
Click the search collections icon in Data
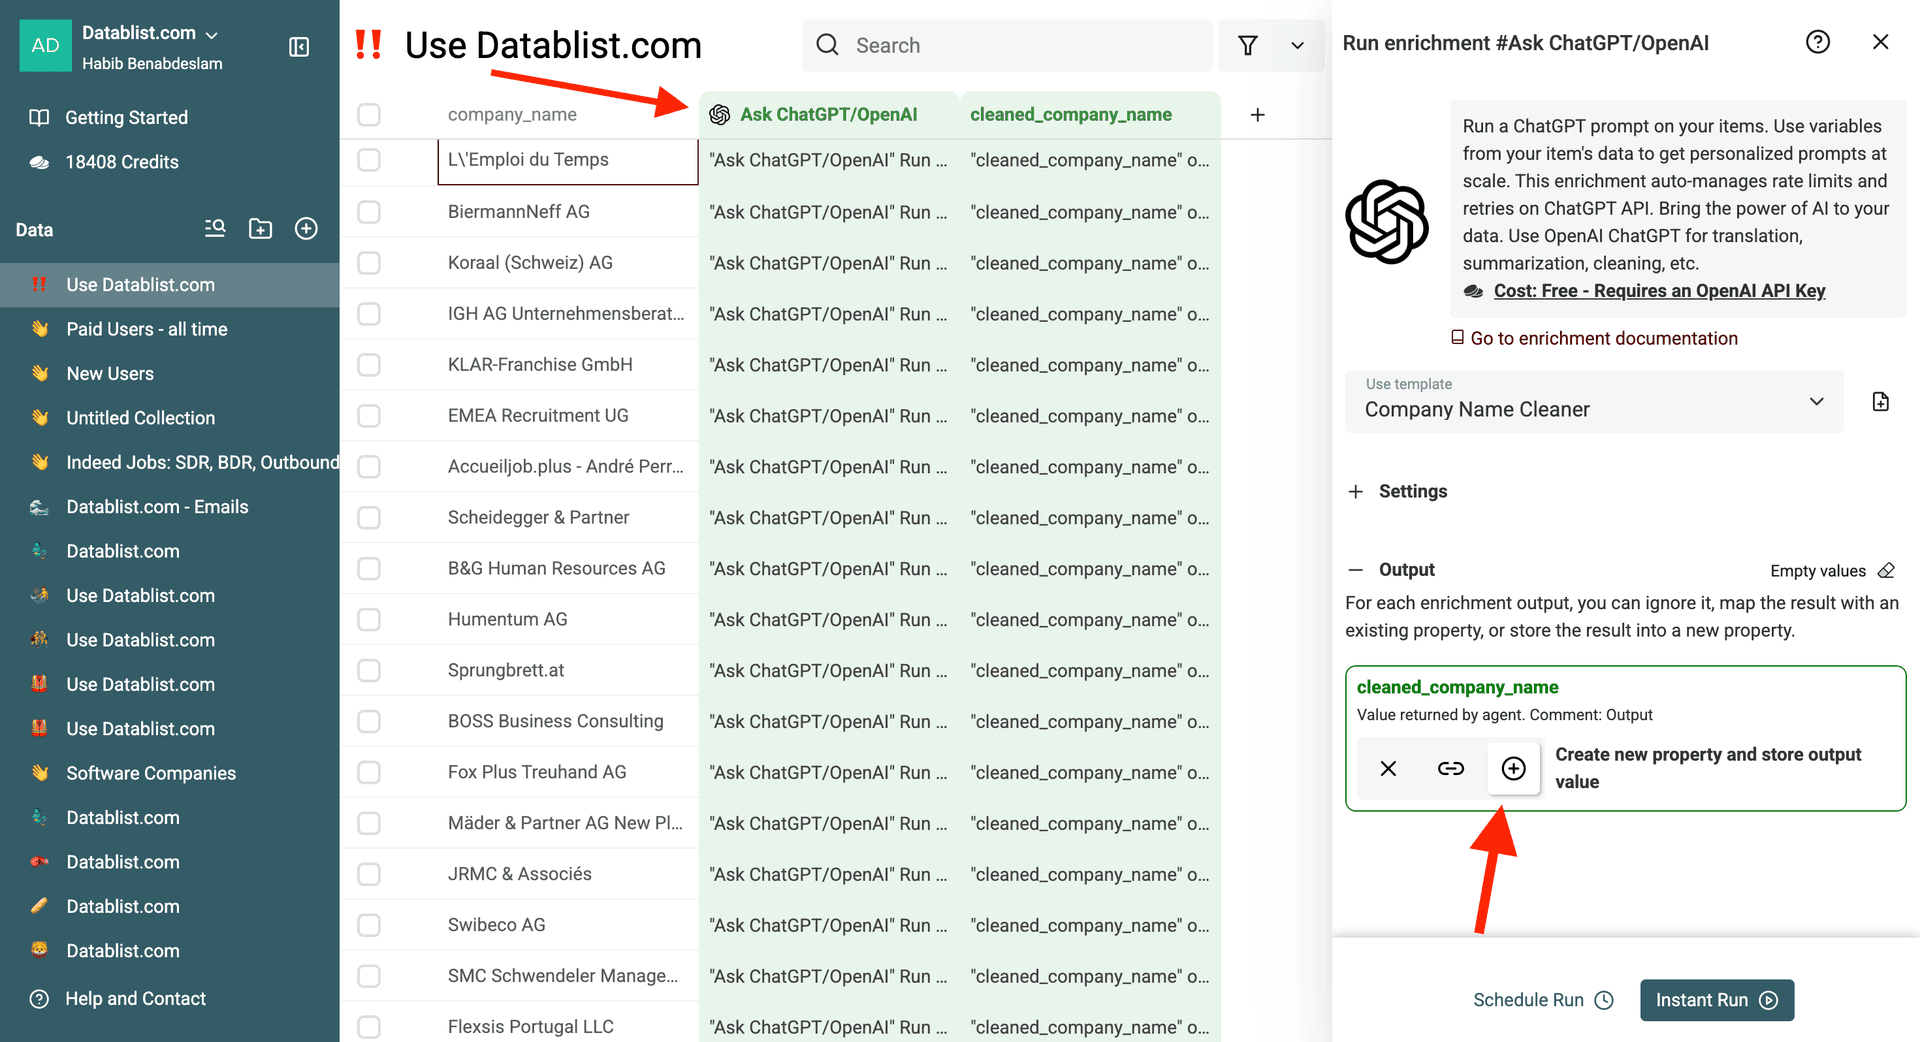click(215, 229)
